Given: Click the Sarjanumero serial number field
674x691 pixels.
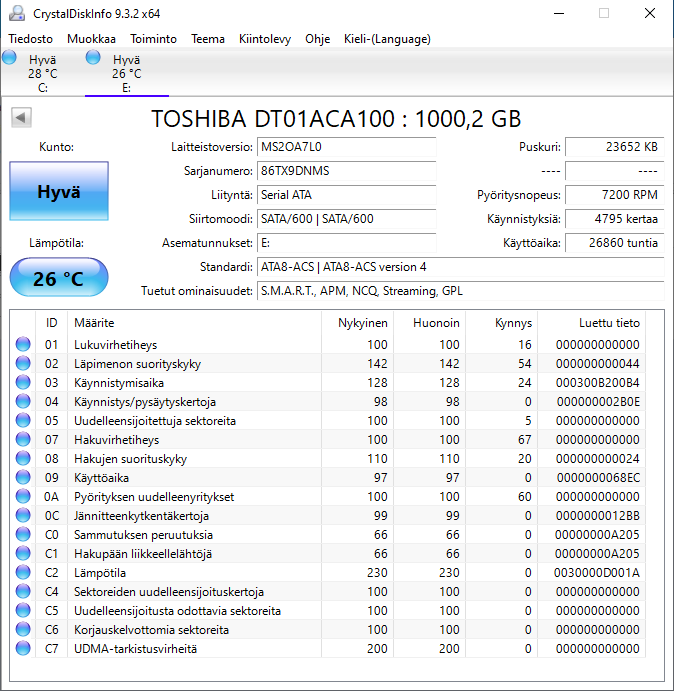Looking at the screenshot, I should [x=346, y=171].
